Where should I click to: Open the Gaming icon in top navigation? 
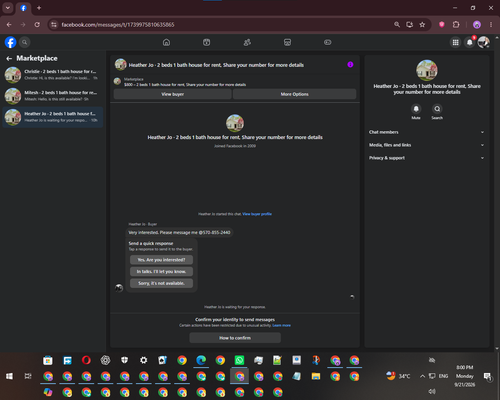[x=328, y=42]
